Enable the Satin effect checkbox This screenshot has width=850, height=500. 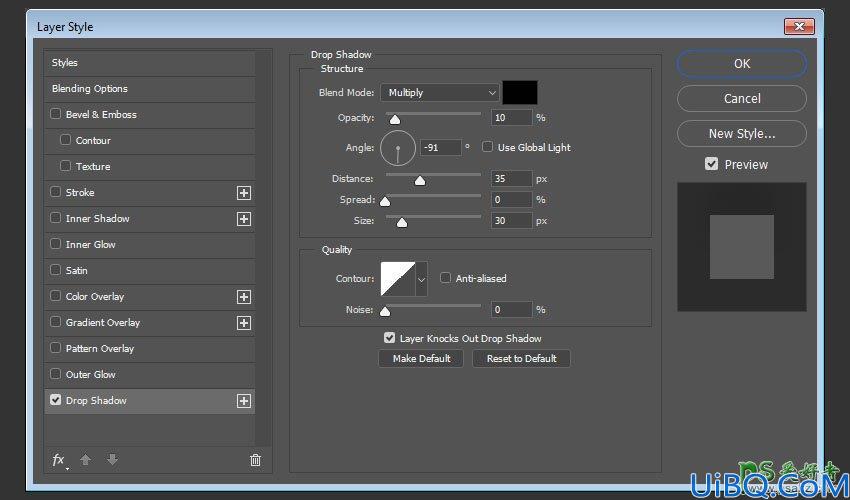pyautogui.click(x=55, y=270)
